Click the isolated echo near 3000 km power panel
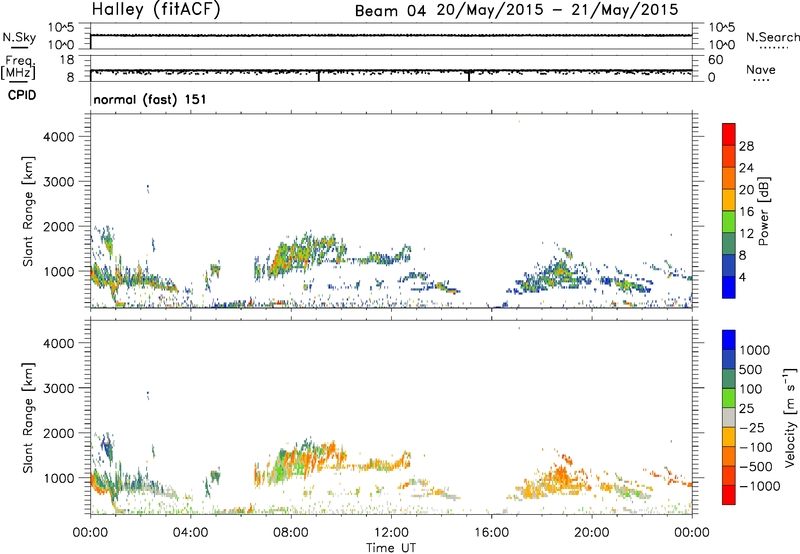The image size is (800, 554). (x=148, y=189)
